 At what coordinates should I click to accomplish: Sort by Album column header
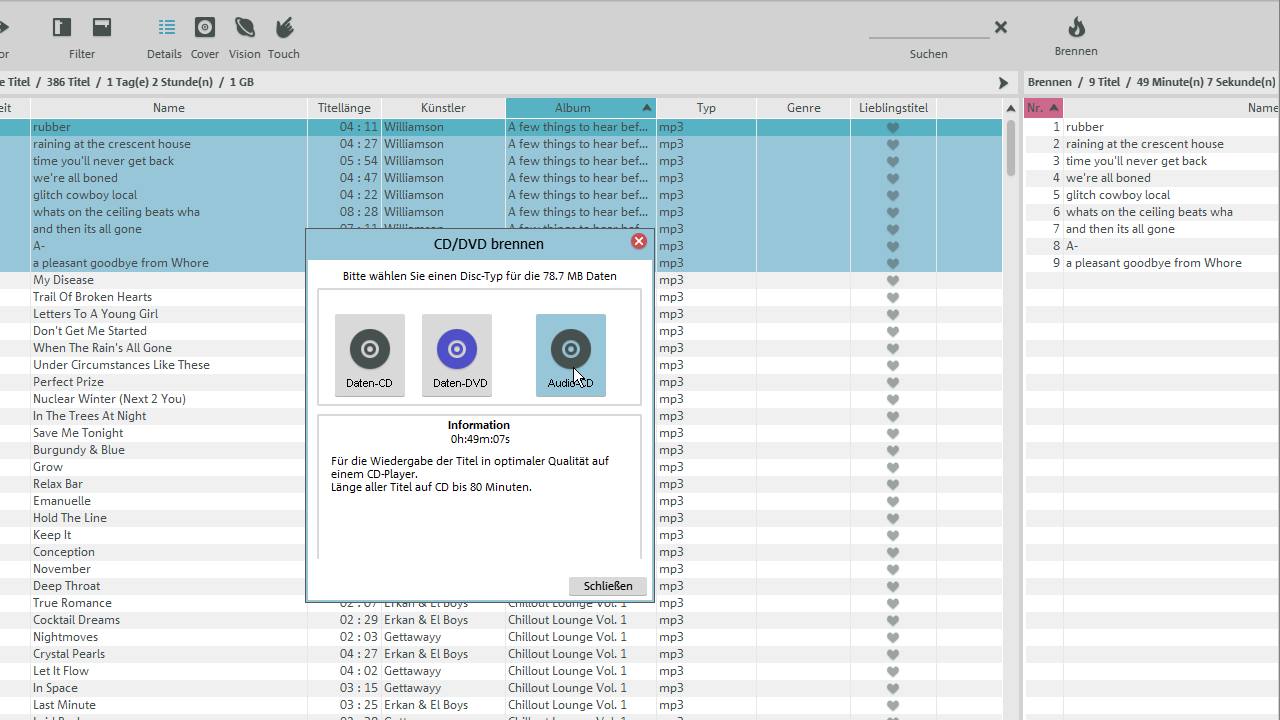[x=580, y=107]
